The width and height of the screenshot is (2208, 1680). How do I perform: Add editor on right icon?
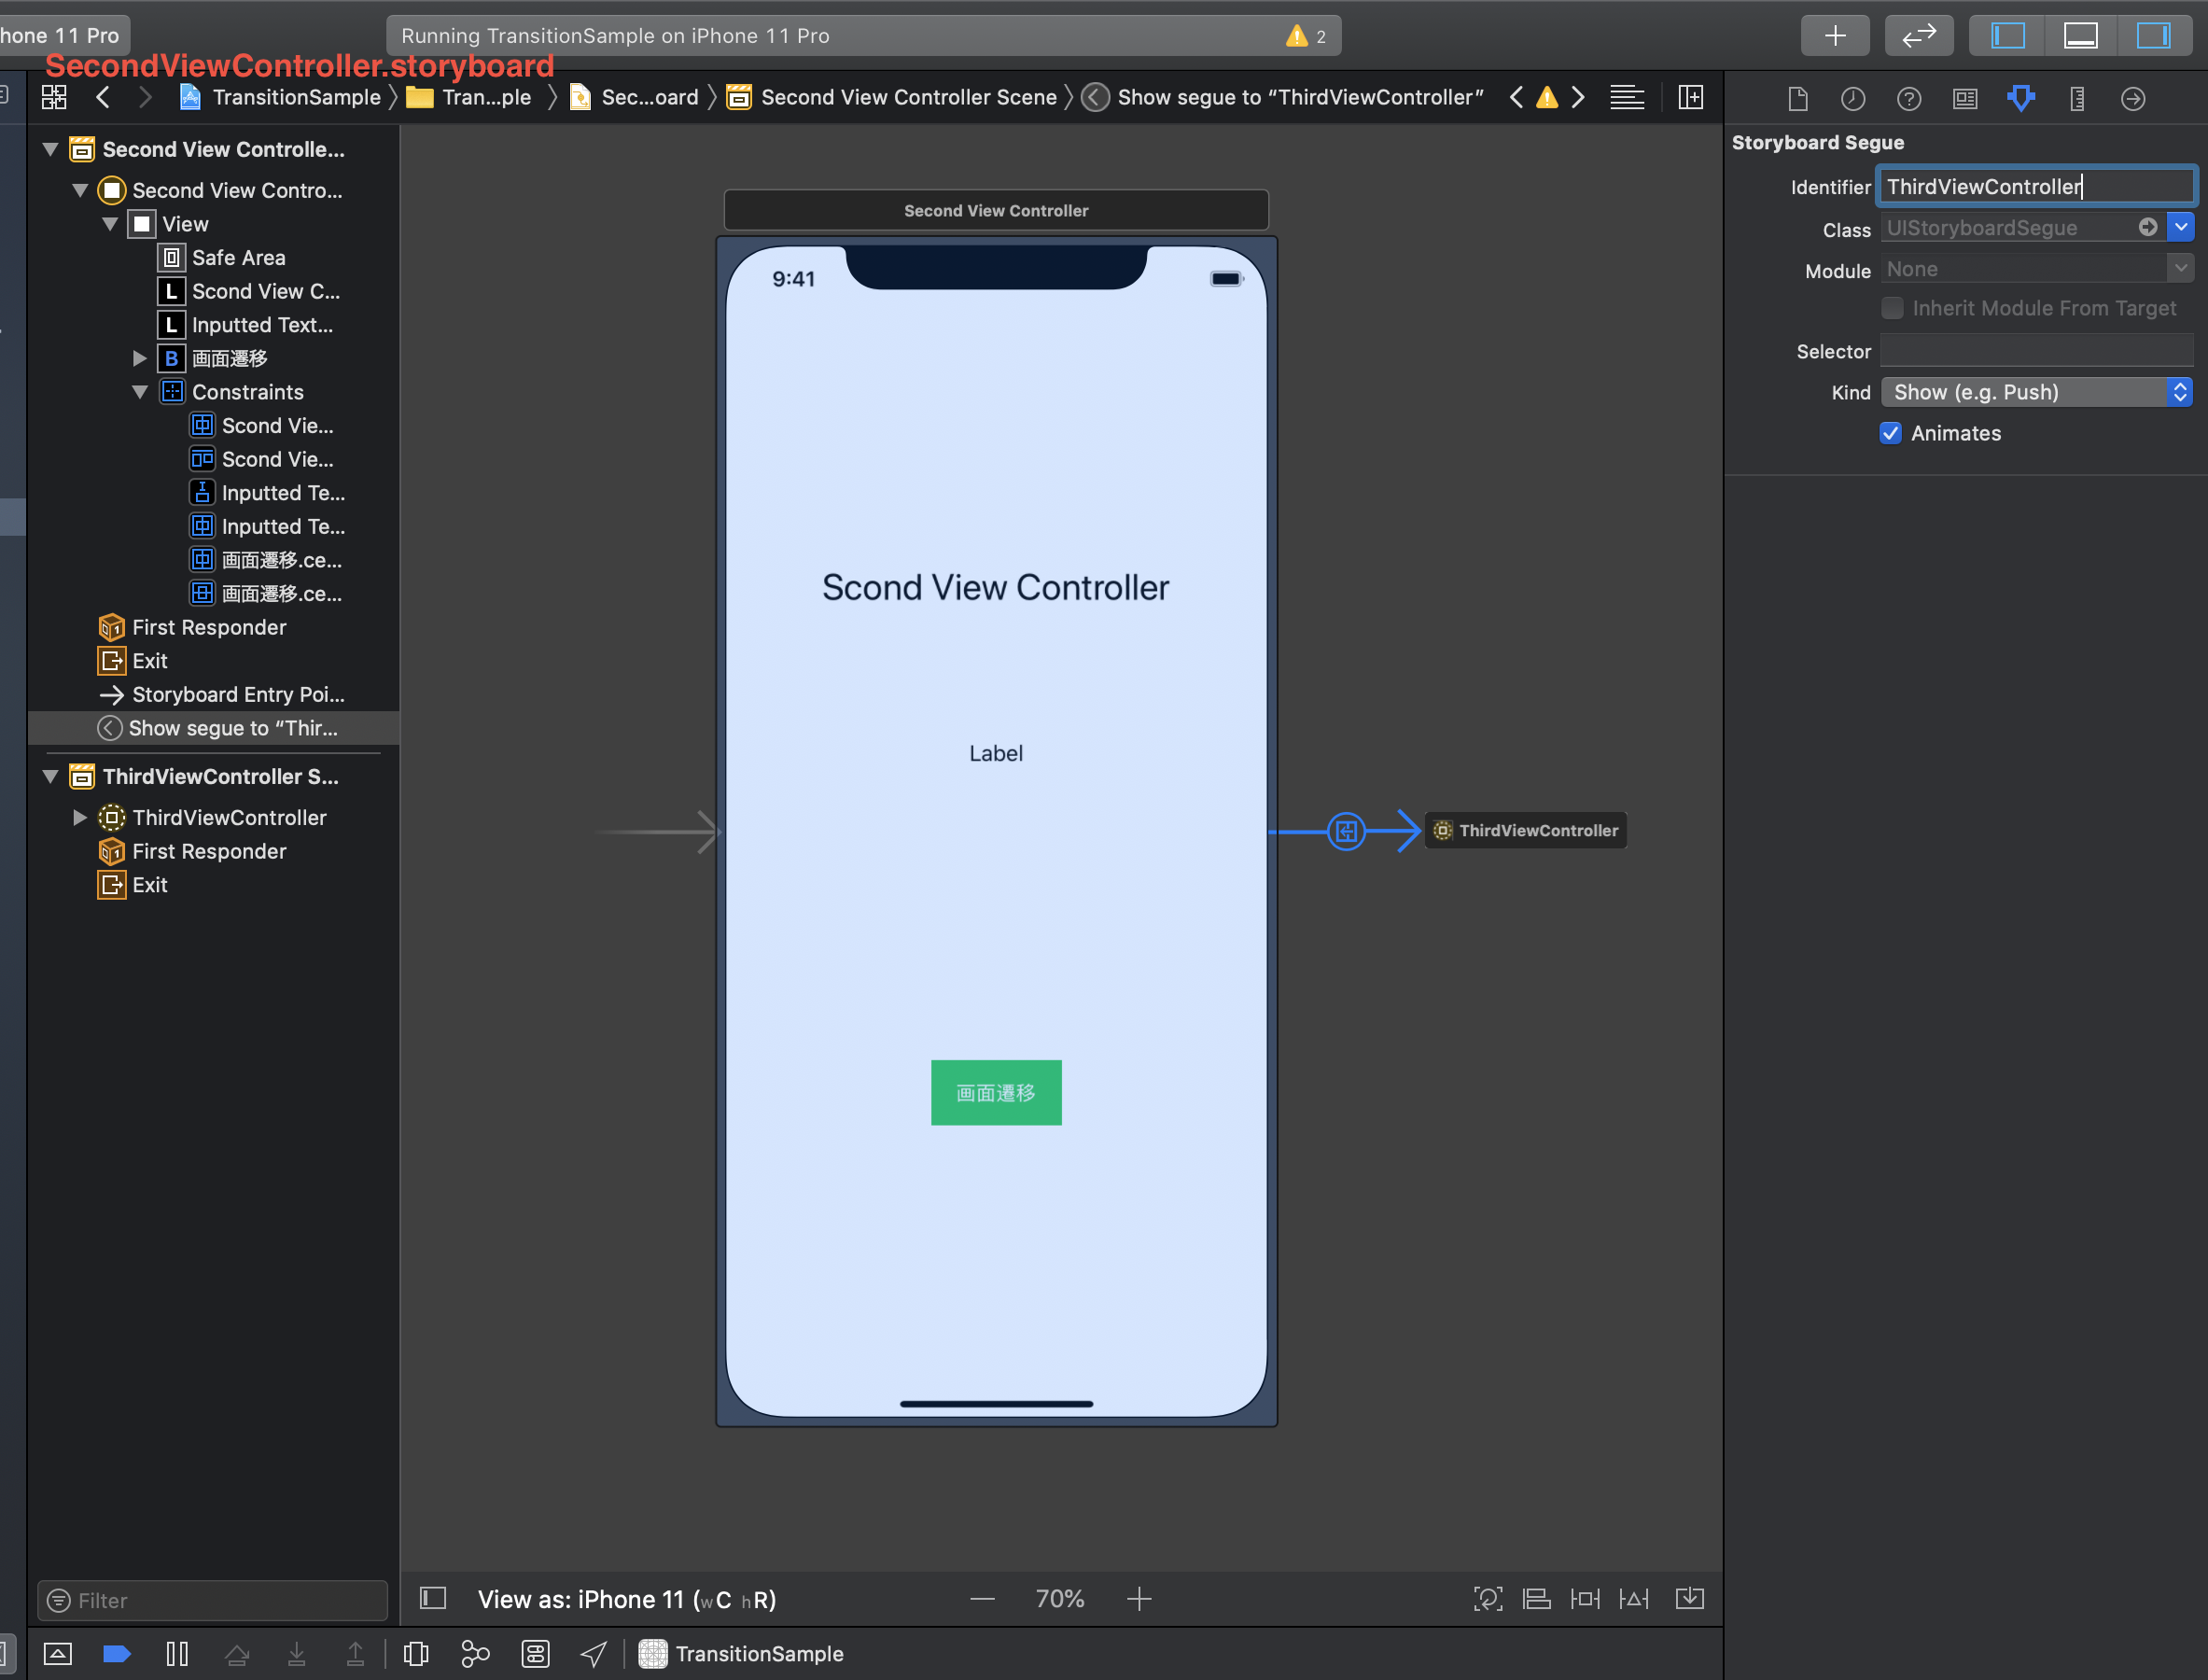(x=1691, y=97)
